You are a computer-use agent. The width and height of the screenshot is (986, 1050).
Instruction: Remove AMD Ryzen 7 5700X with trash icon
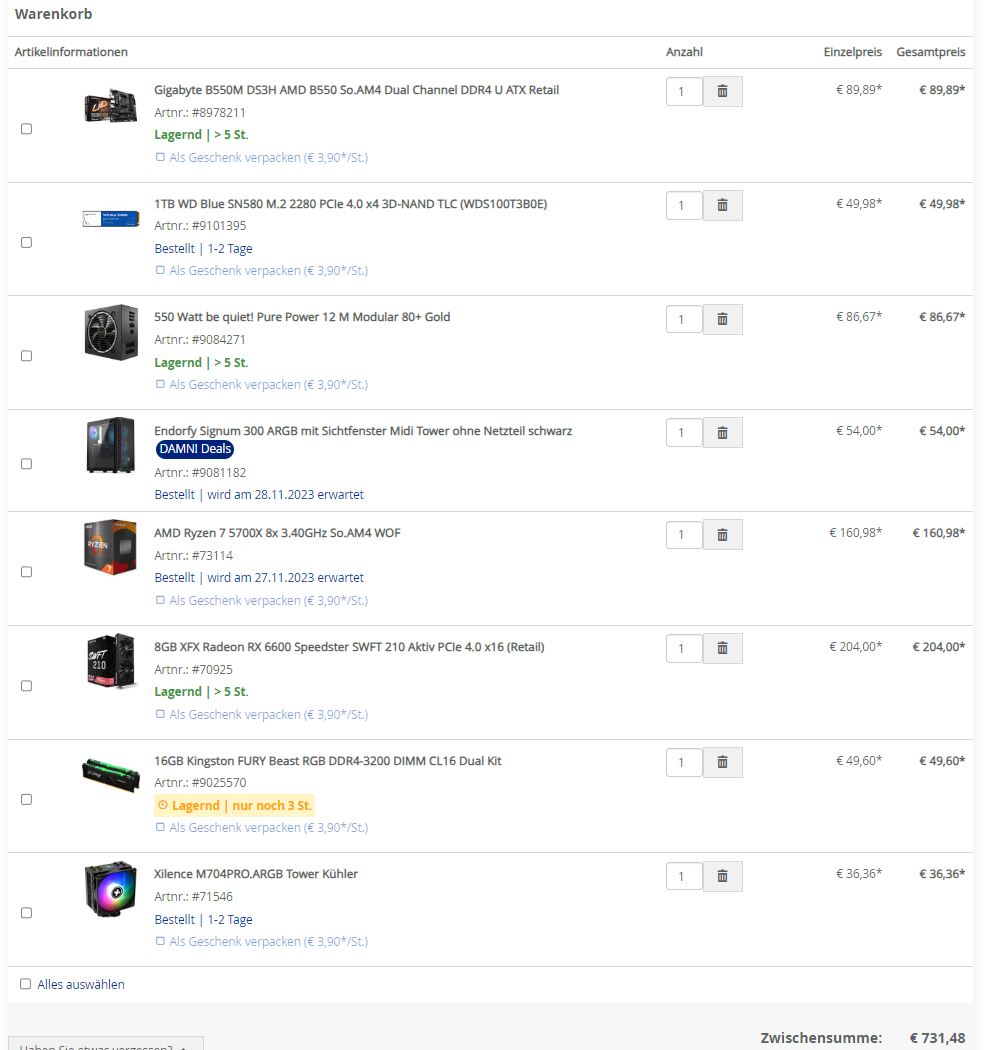[x=722, y=534]
